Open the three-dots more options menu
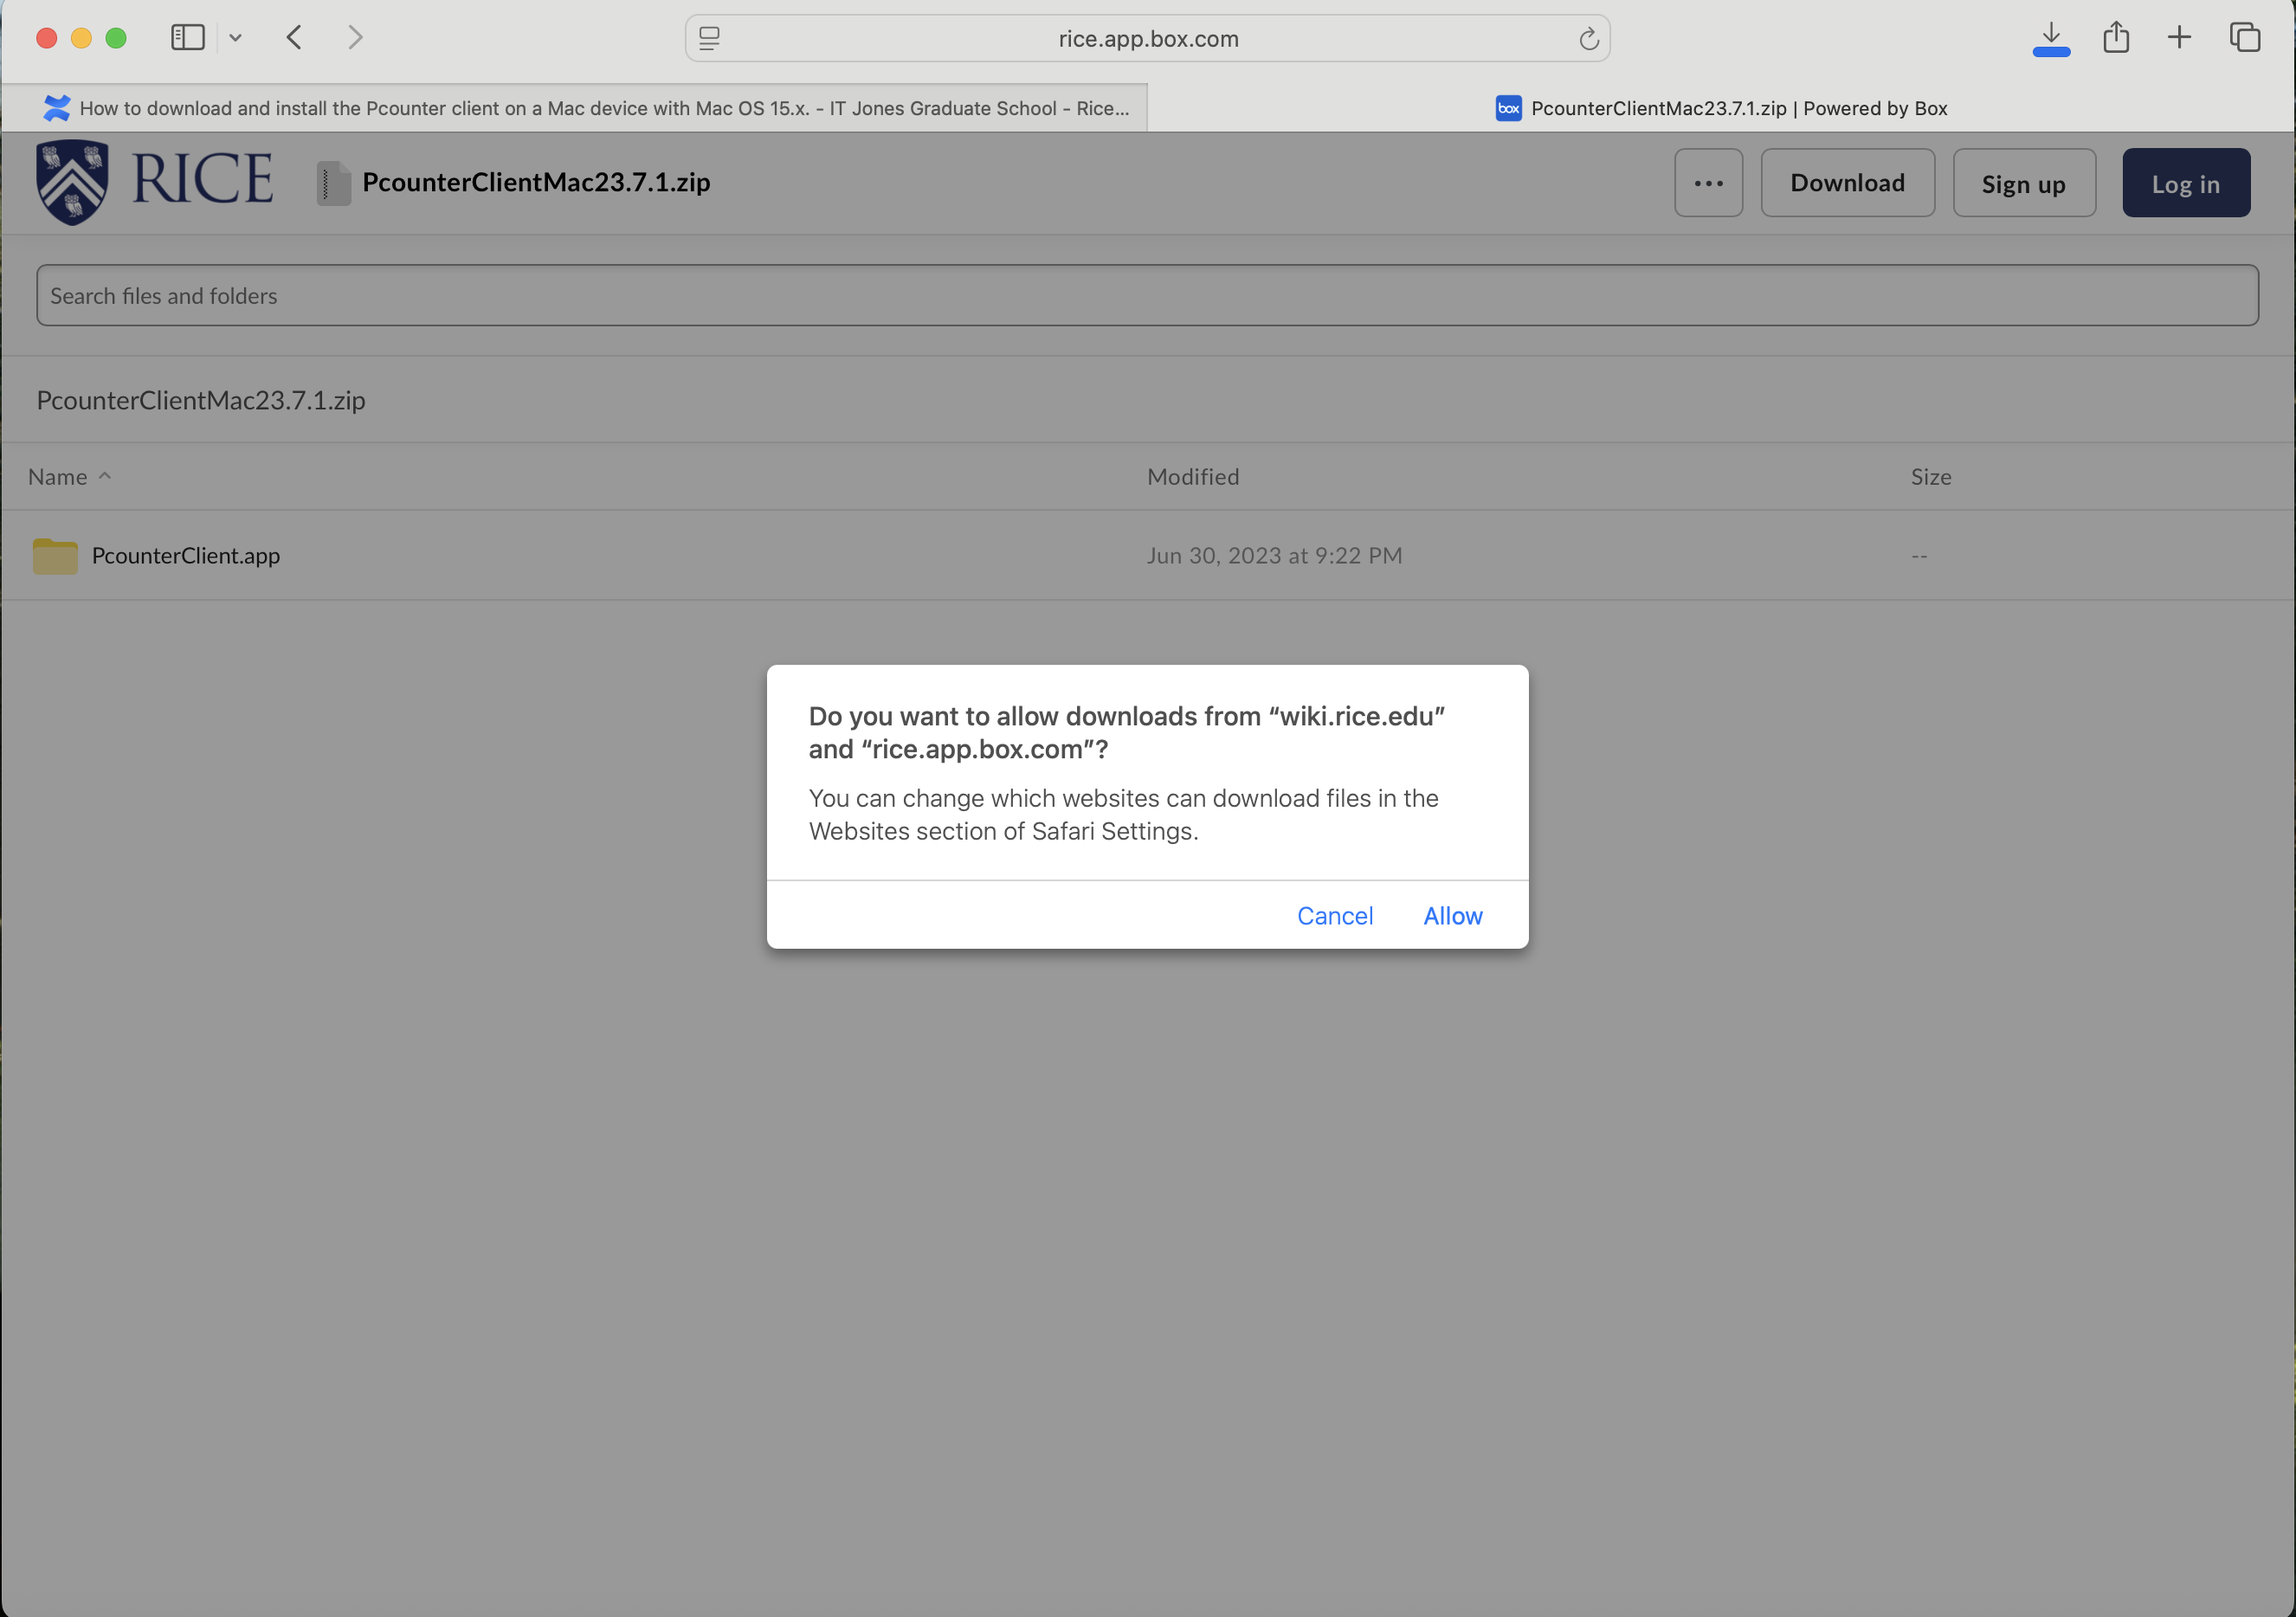The image size is (2296, 1617). (x=1708, y=183)
